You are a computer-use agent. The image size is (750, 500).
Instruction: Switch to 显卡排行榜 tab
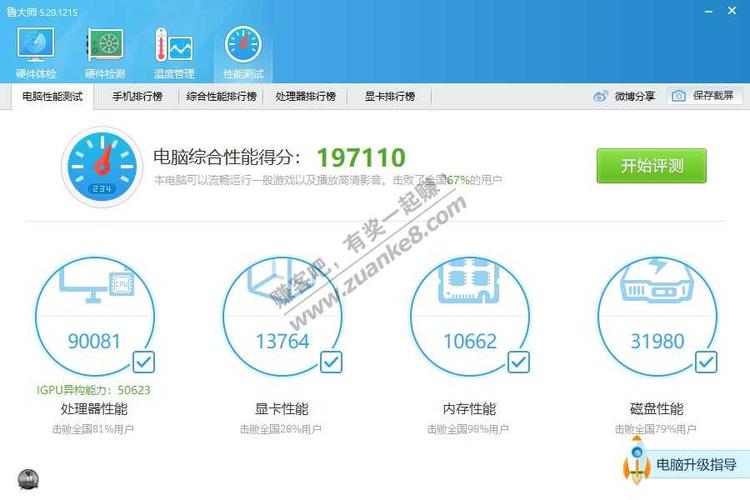390,97
